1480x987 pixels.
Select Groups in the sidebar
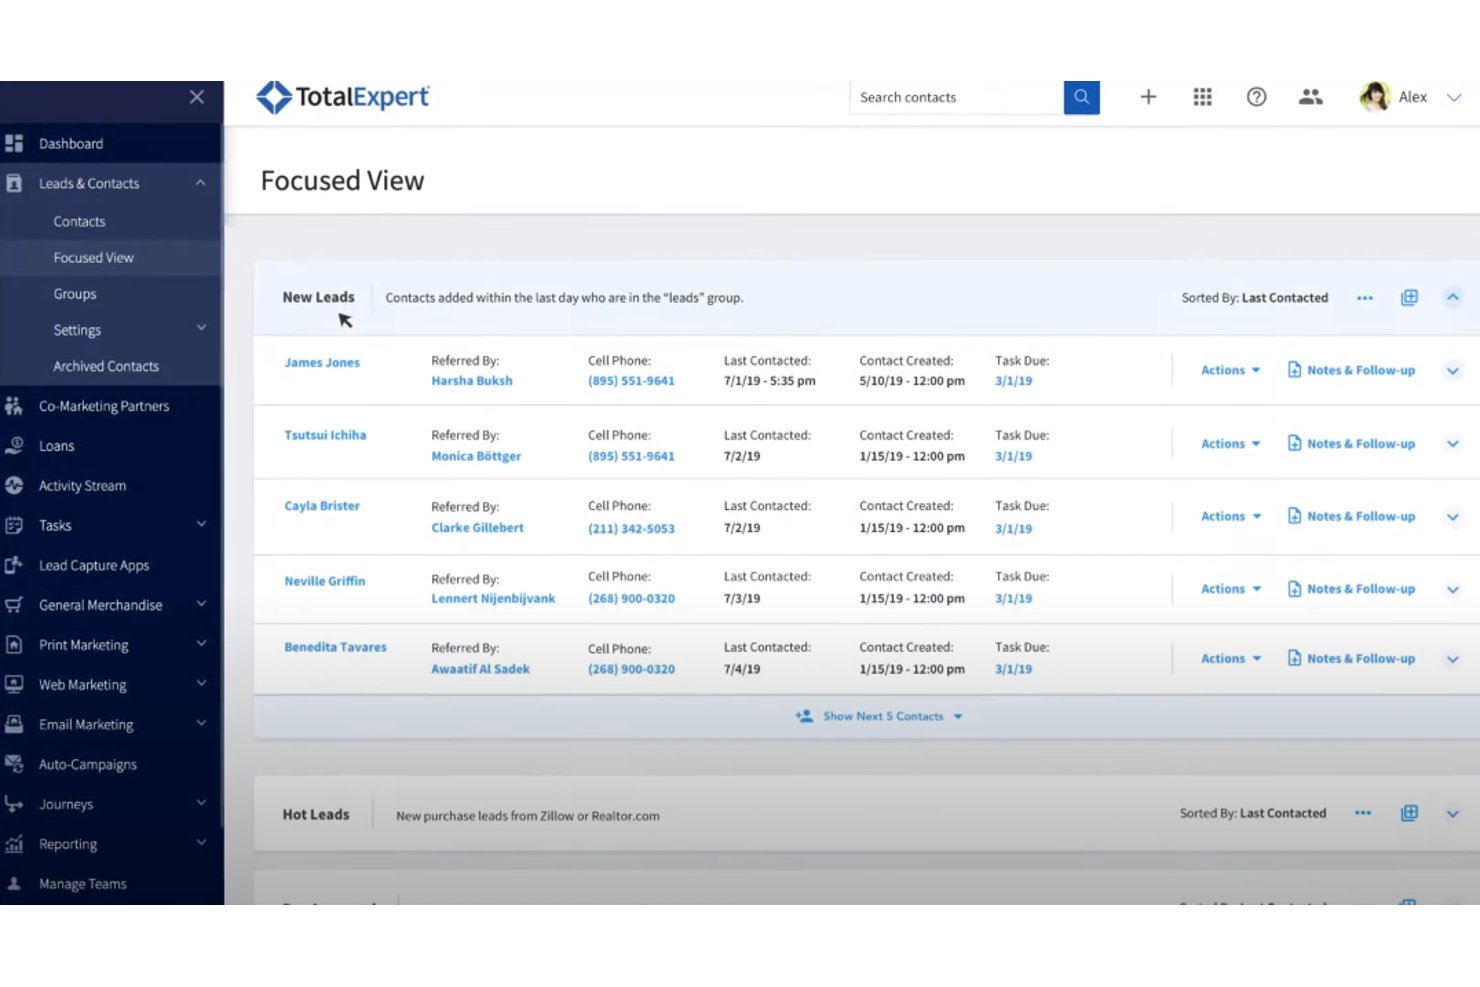click(75, 294)
